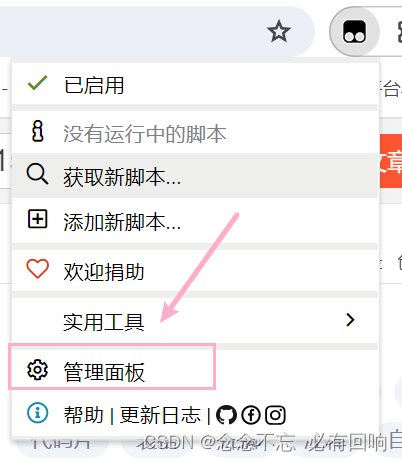Bookmark page with star icon
The image size is (402, 461).
279,31
